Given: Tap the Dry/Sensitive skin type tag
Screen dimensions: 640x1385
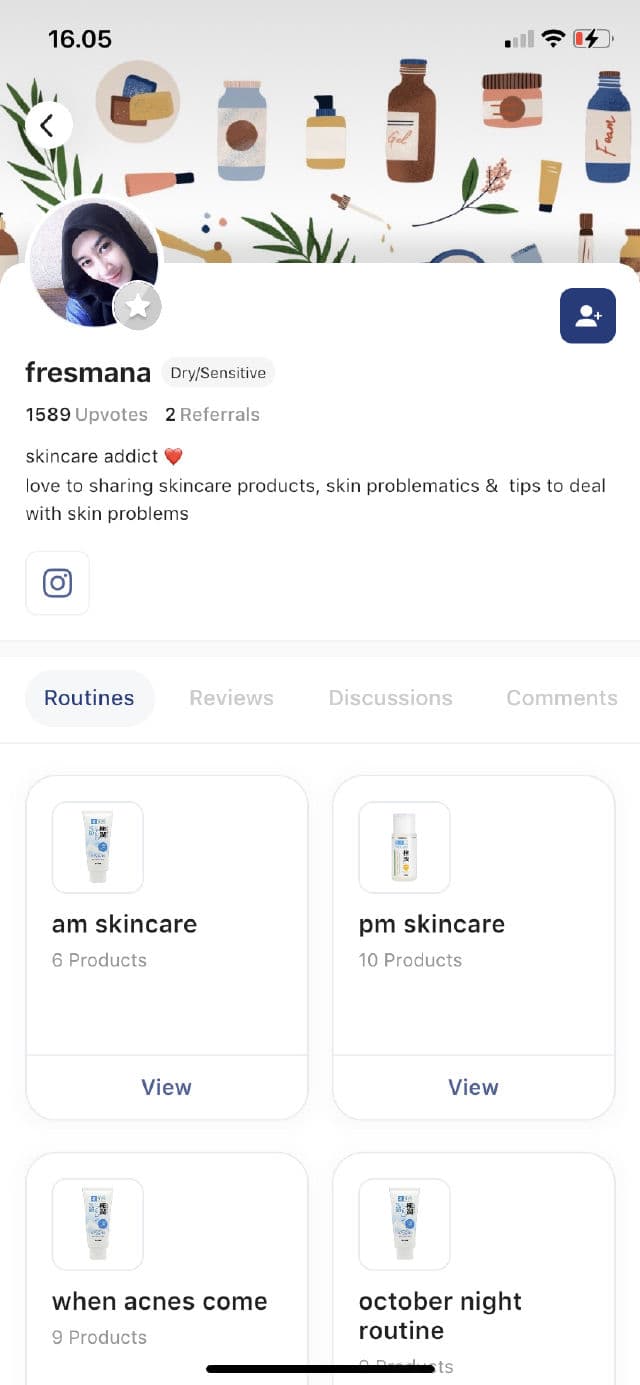Looking at the screenshot, I should click(x=218, y=373).
